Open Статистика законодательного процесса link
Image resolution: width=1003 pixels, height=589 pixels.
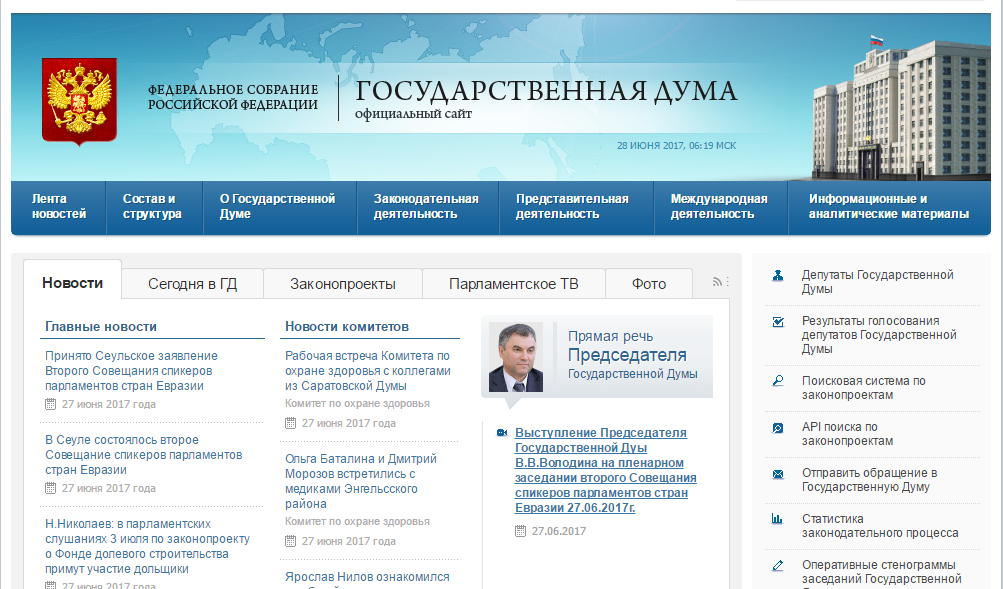(x=880, y=526)
